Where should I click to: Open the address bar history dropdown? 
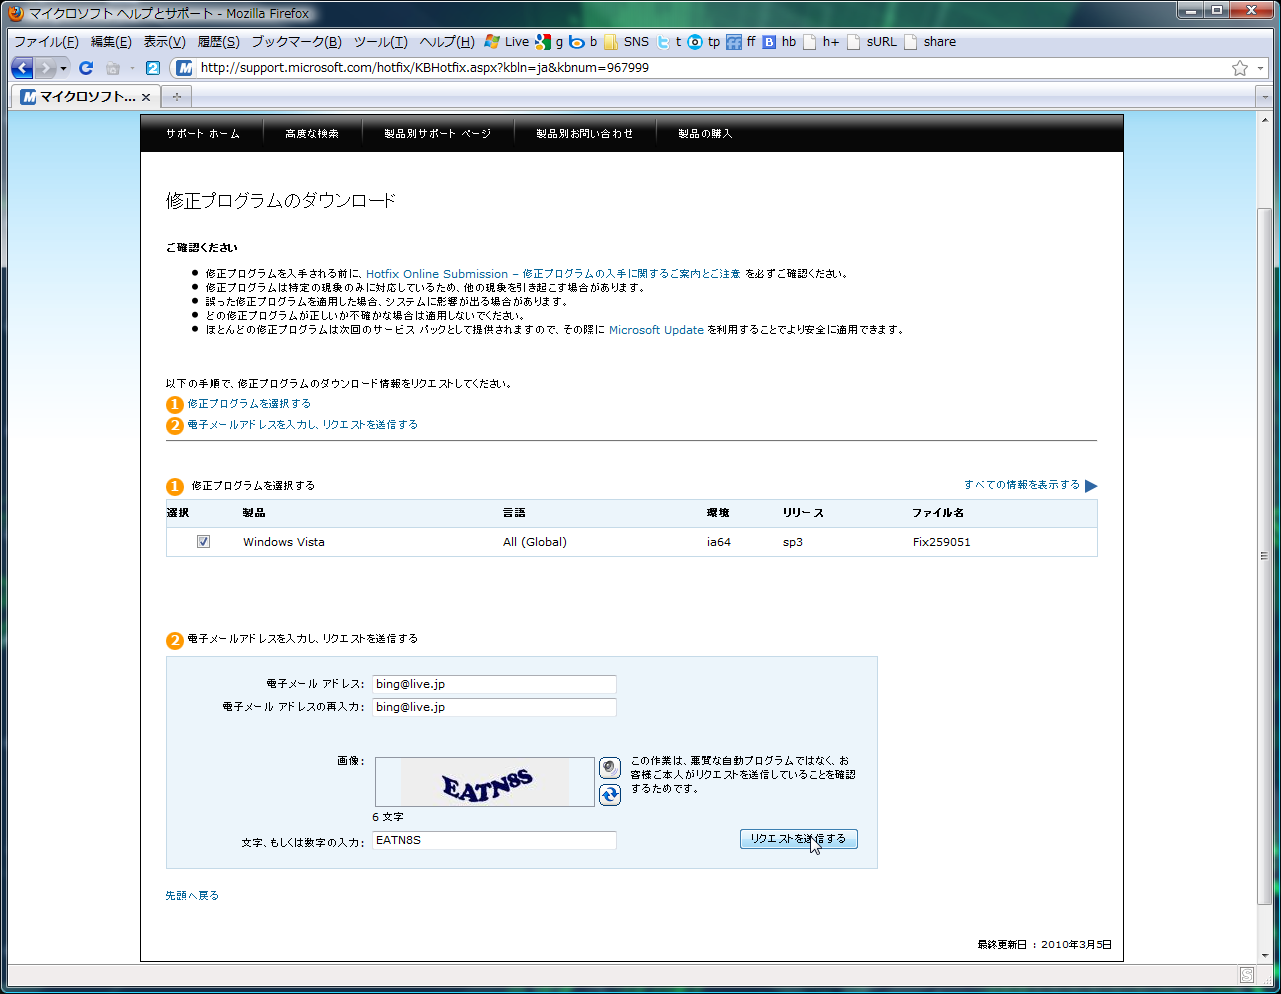tap(1260, 68)
